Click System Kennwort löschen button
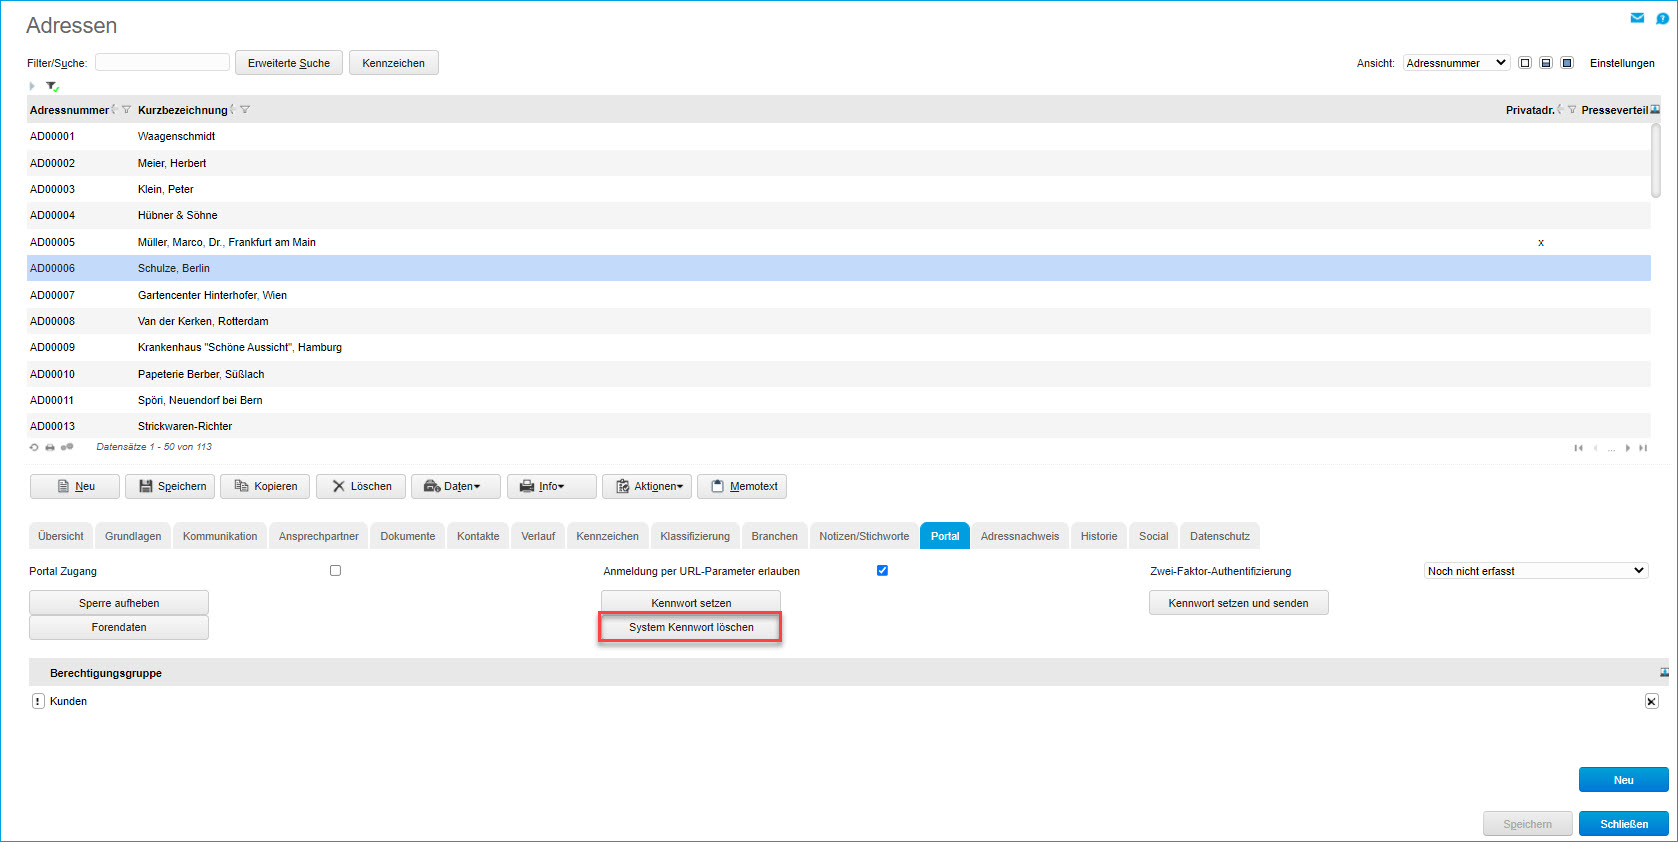This screenshot has height=842, width=1678. (x=691, y=627)
